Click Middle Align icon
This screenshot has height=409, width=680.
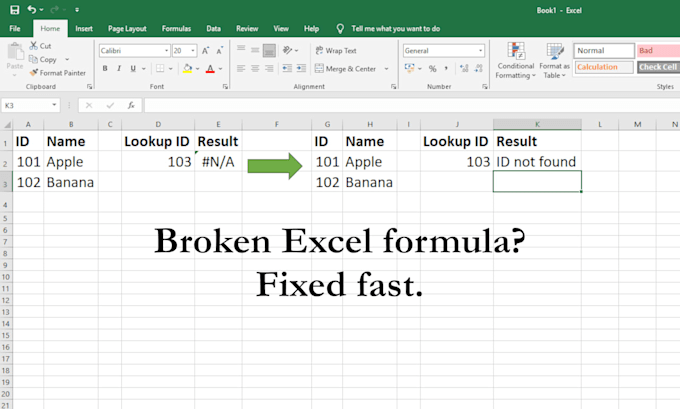255,50
